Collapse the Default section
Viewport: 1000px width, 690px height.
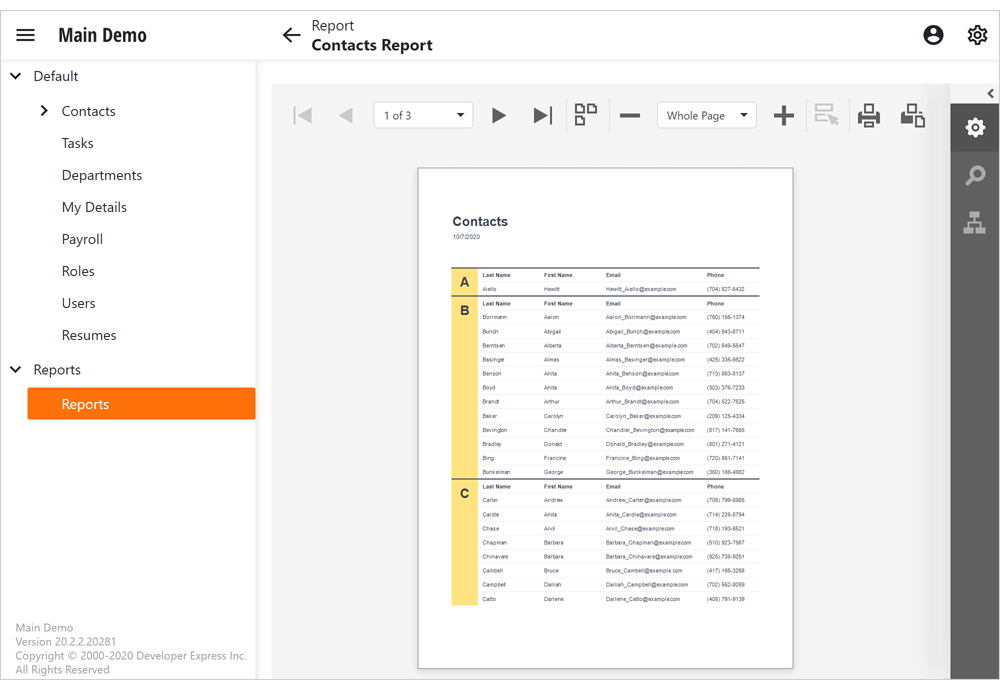15,75
